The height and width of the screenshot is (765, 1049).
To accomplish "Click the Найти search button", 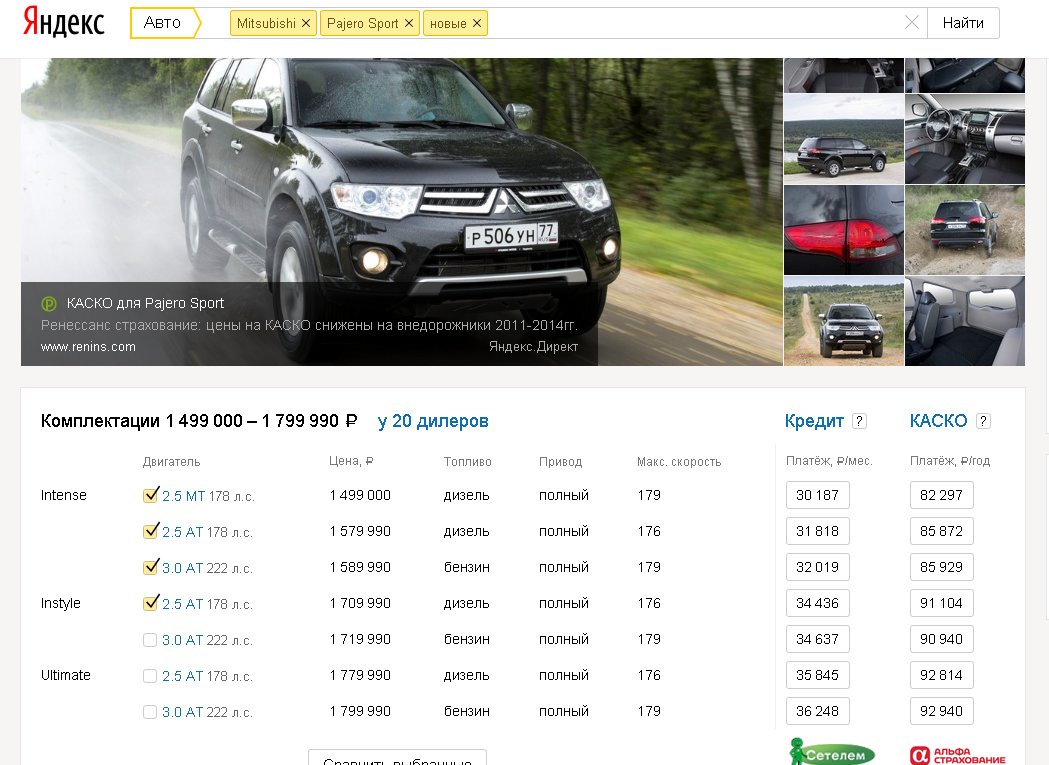I will click(x=963, y=23).
